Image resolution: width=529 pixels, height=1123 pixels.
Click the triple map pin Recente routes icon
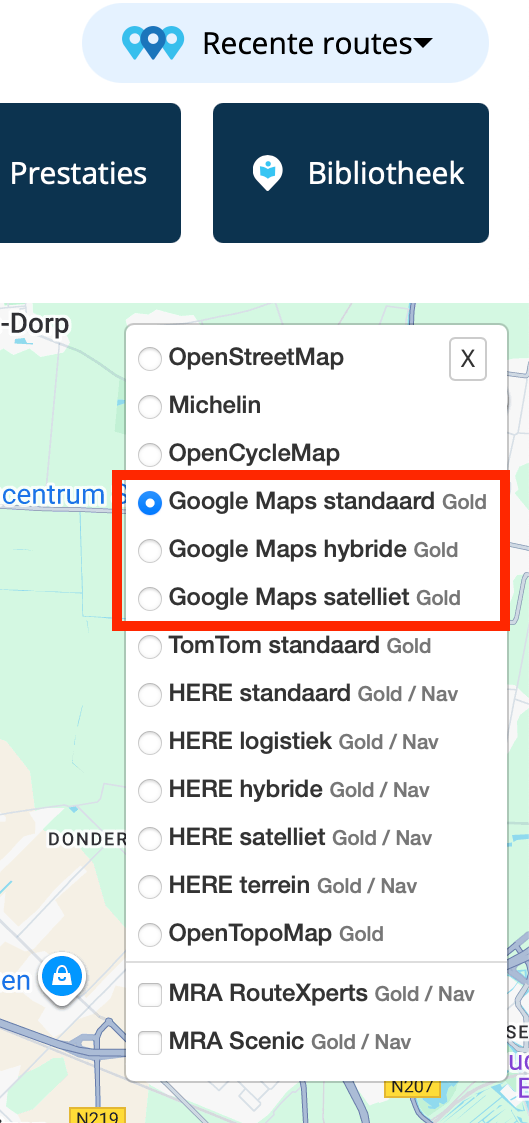[153, 43]
